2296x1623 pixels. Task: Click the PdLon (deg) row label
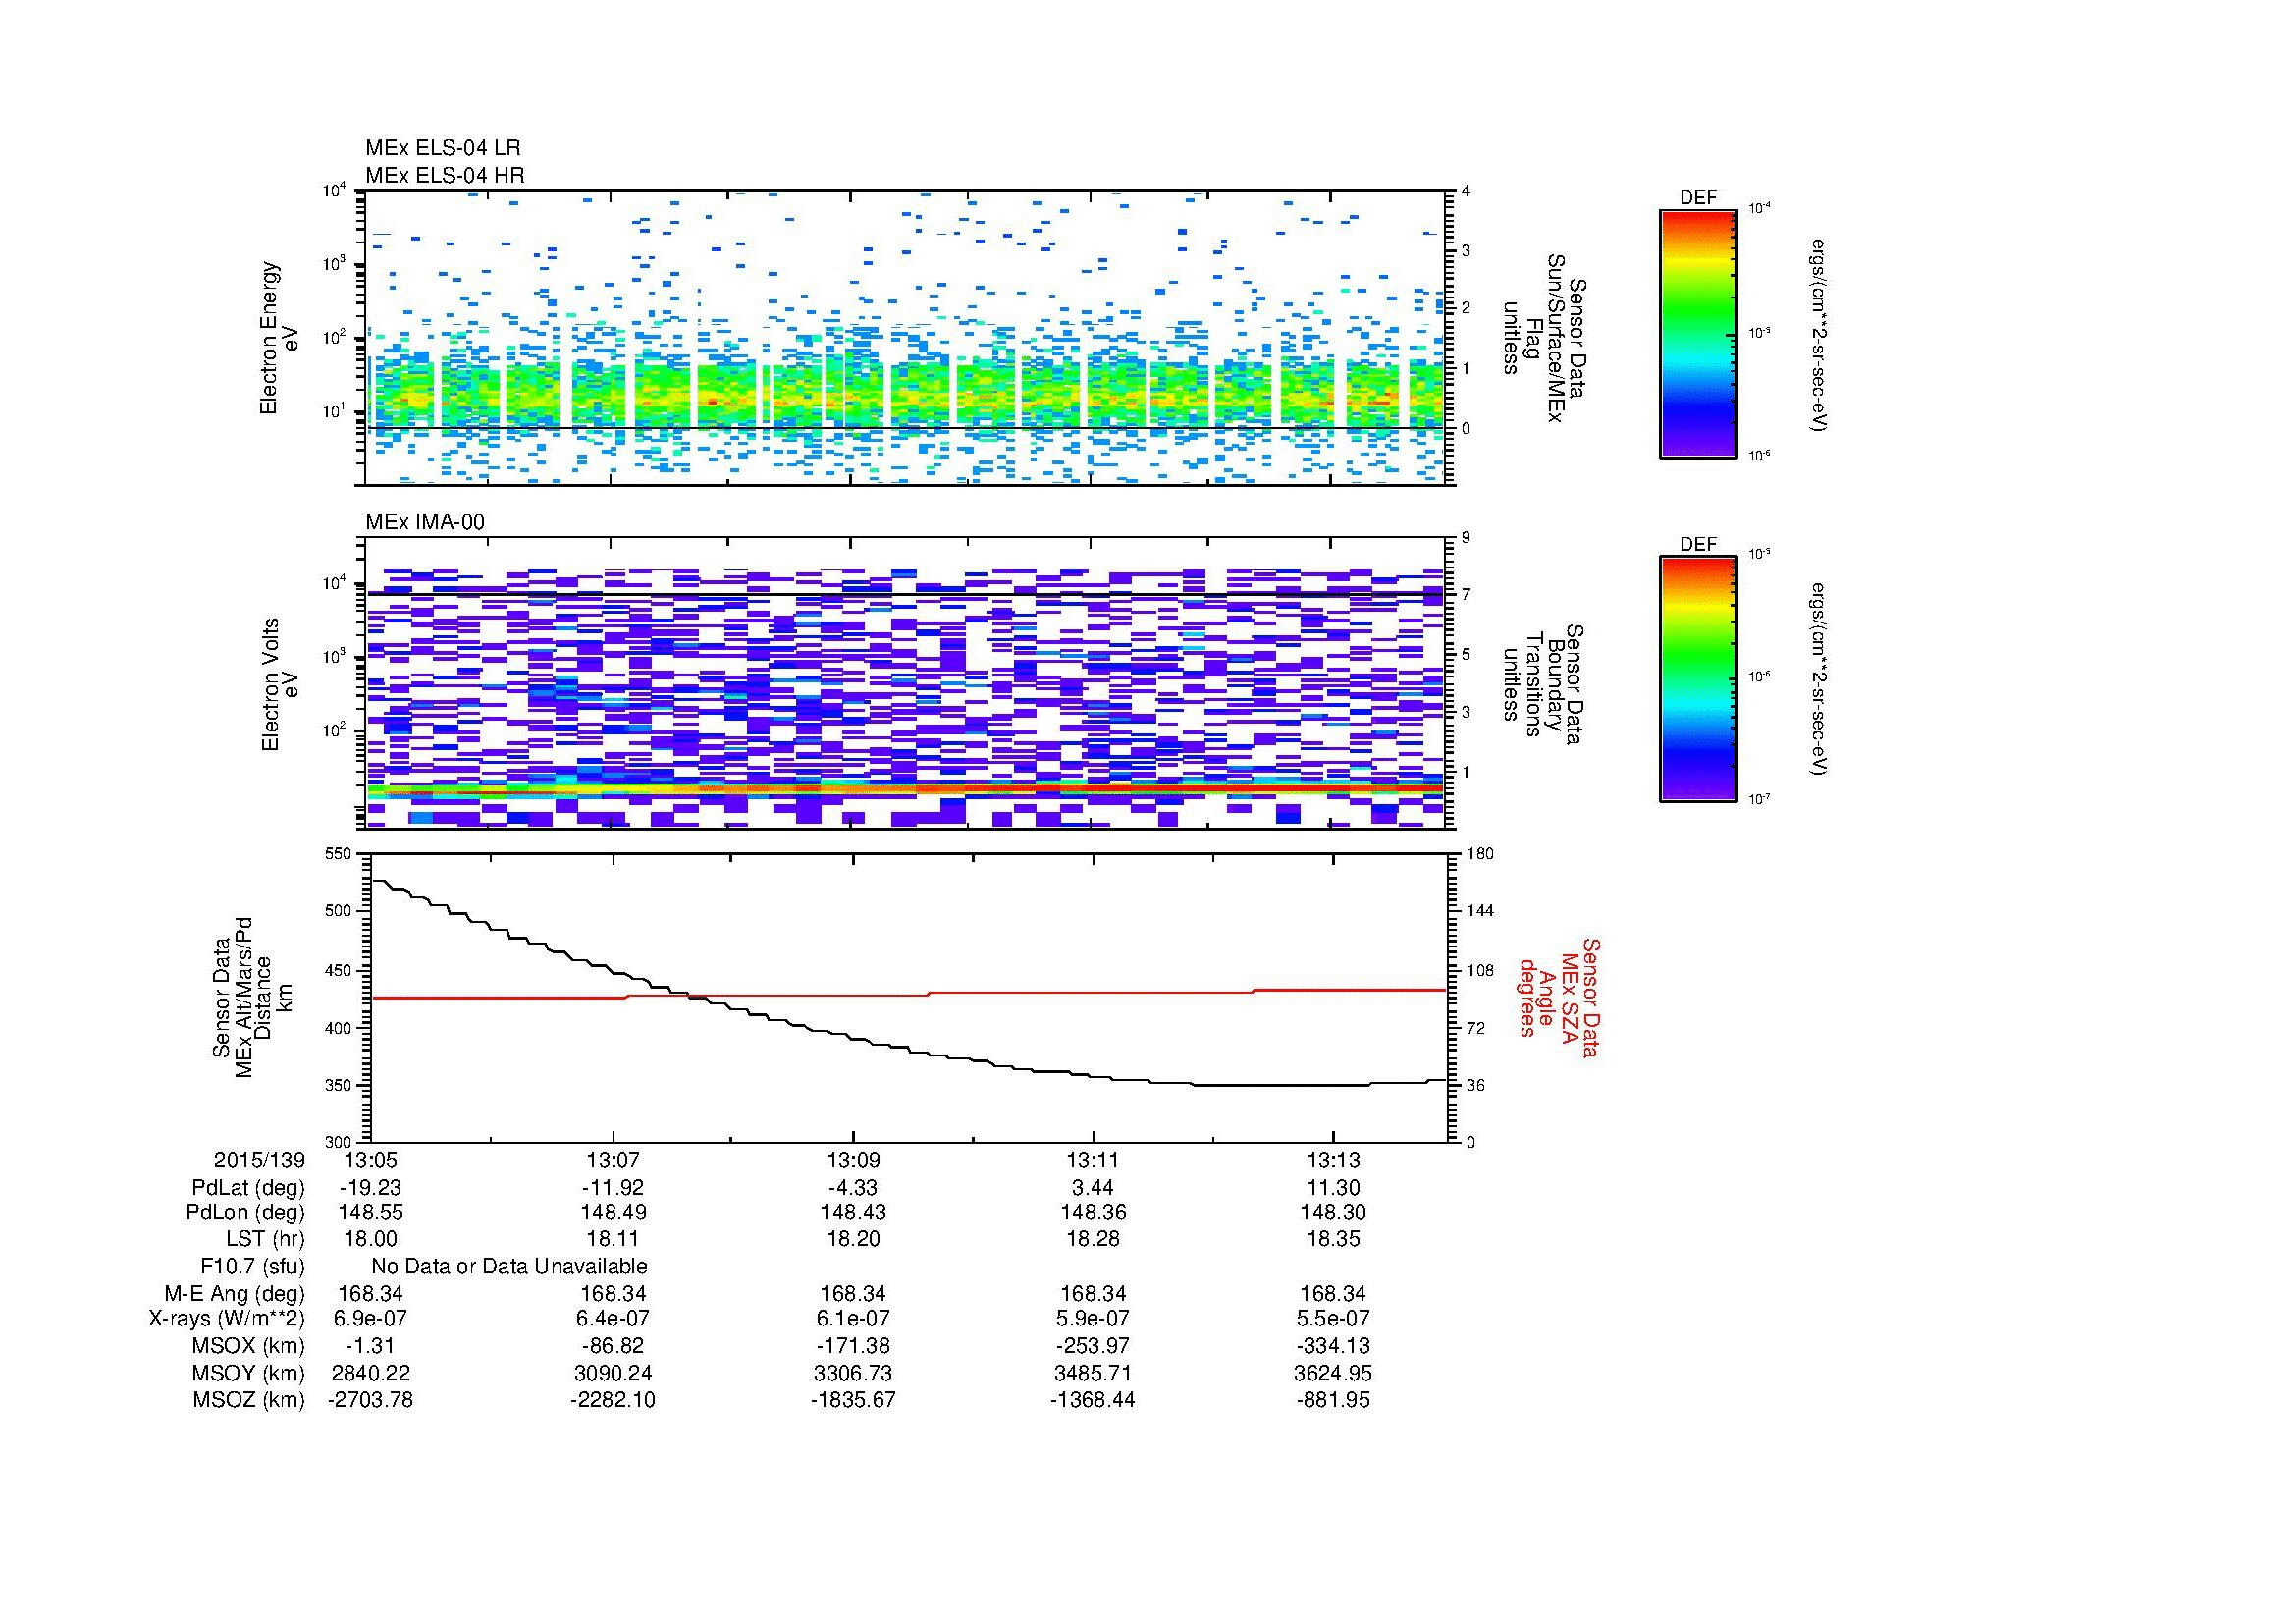(248, 1213)
